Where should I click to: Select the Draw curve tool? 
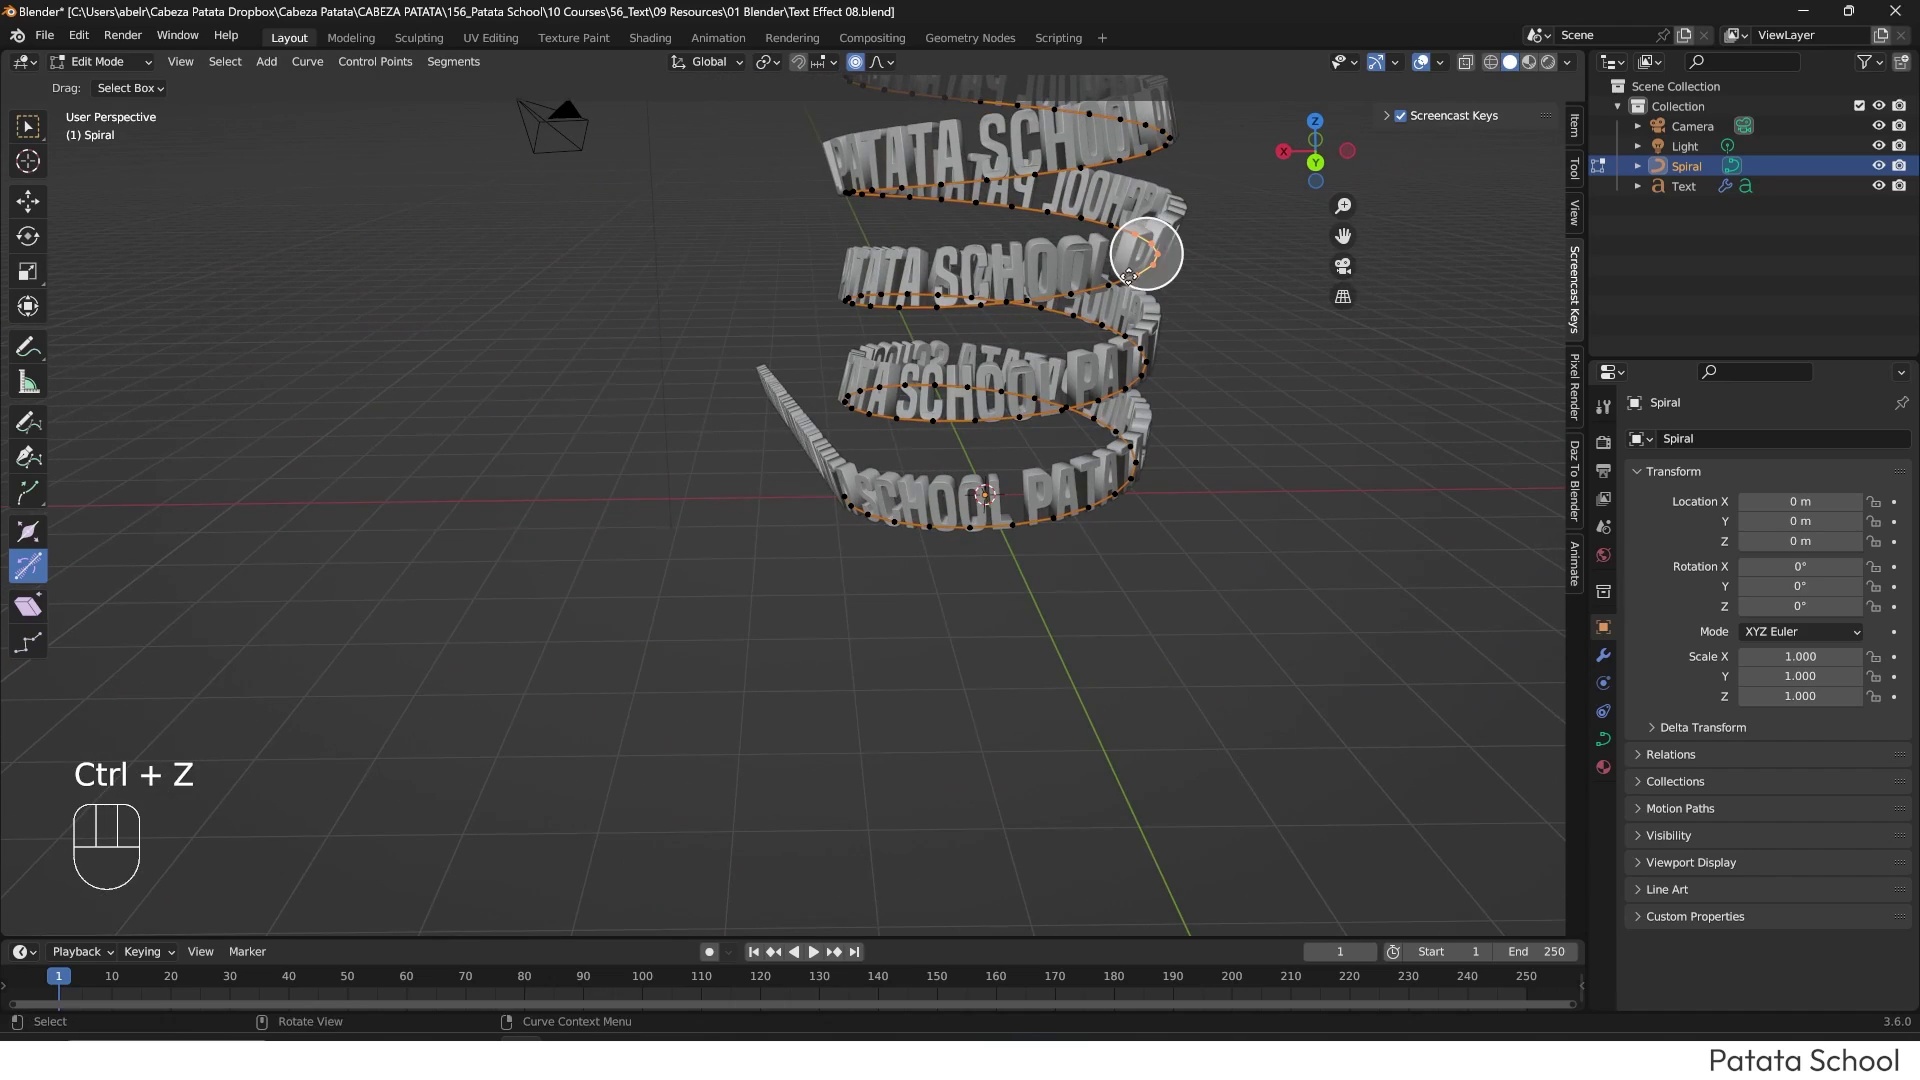point(28,422)
